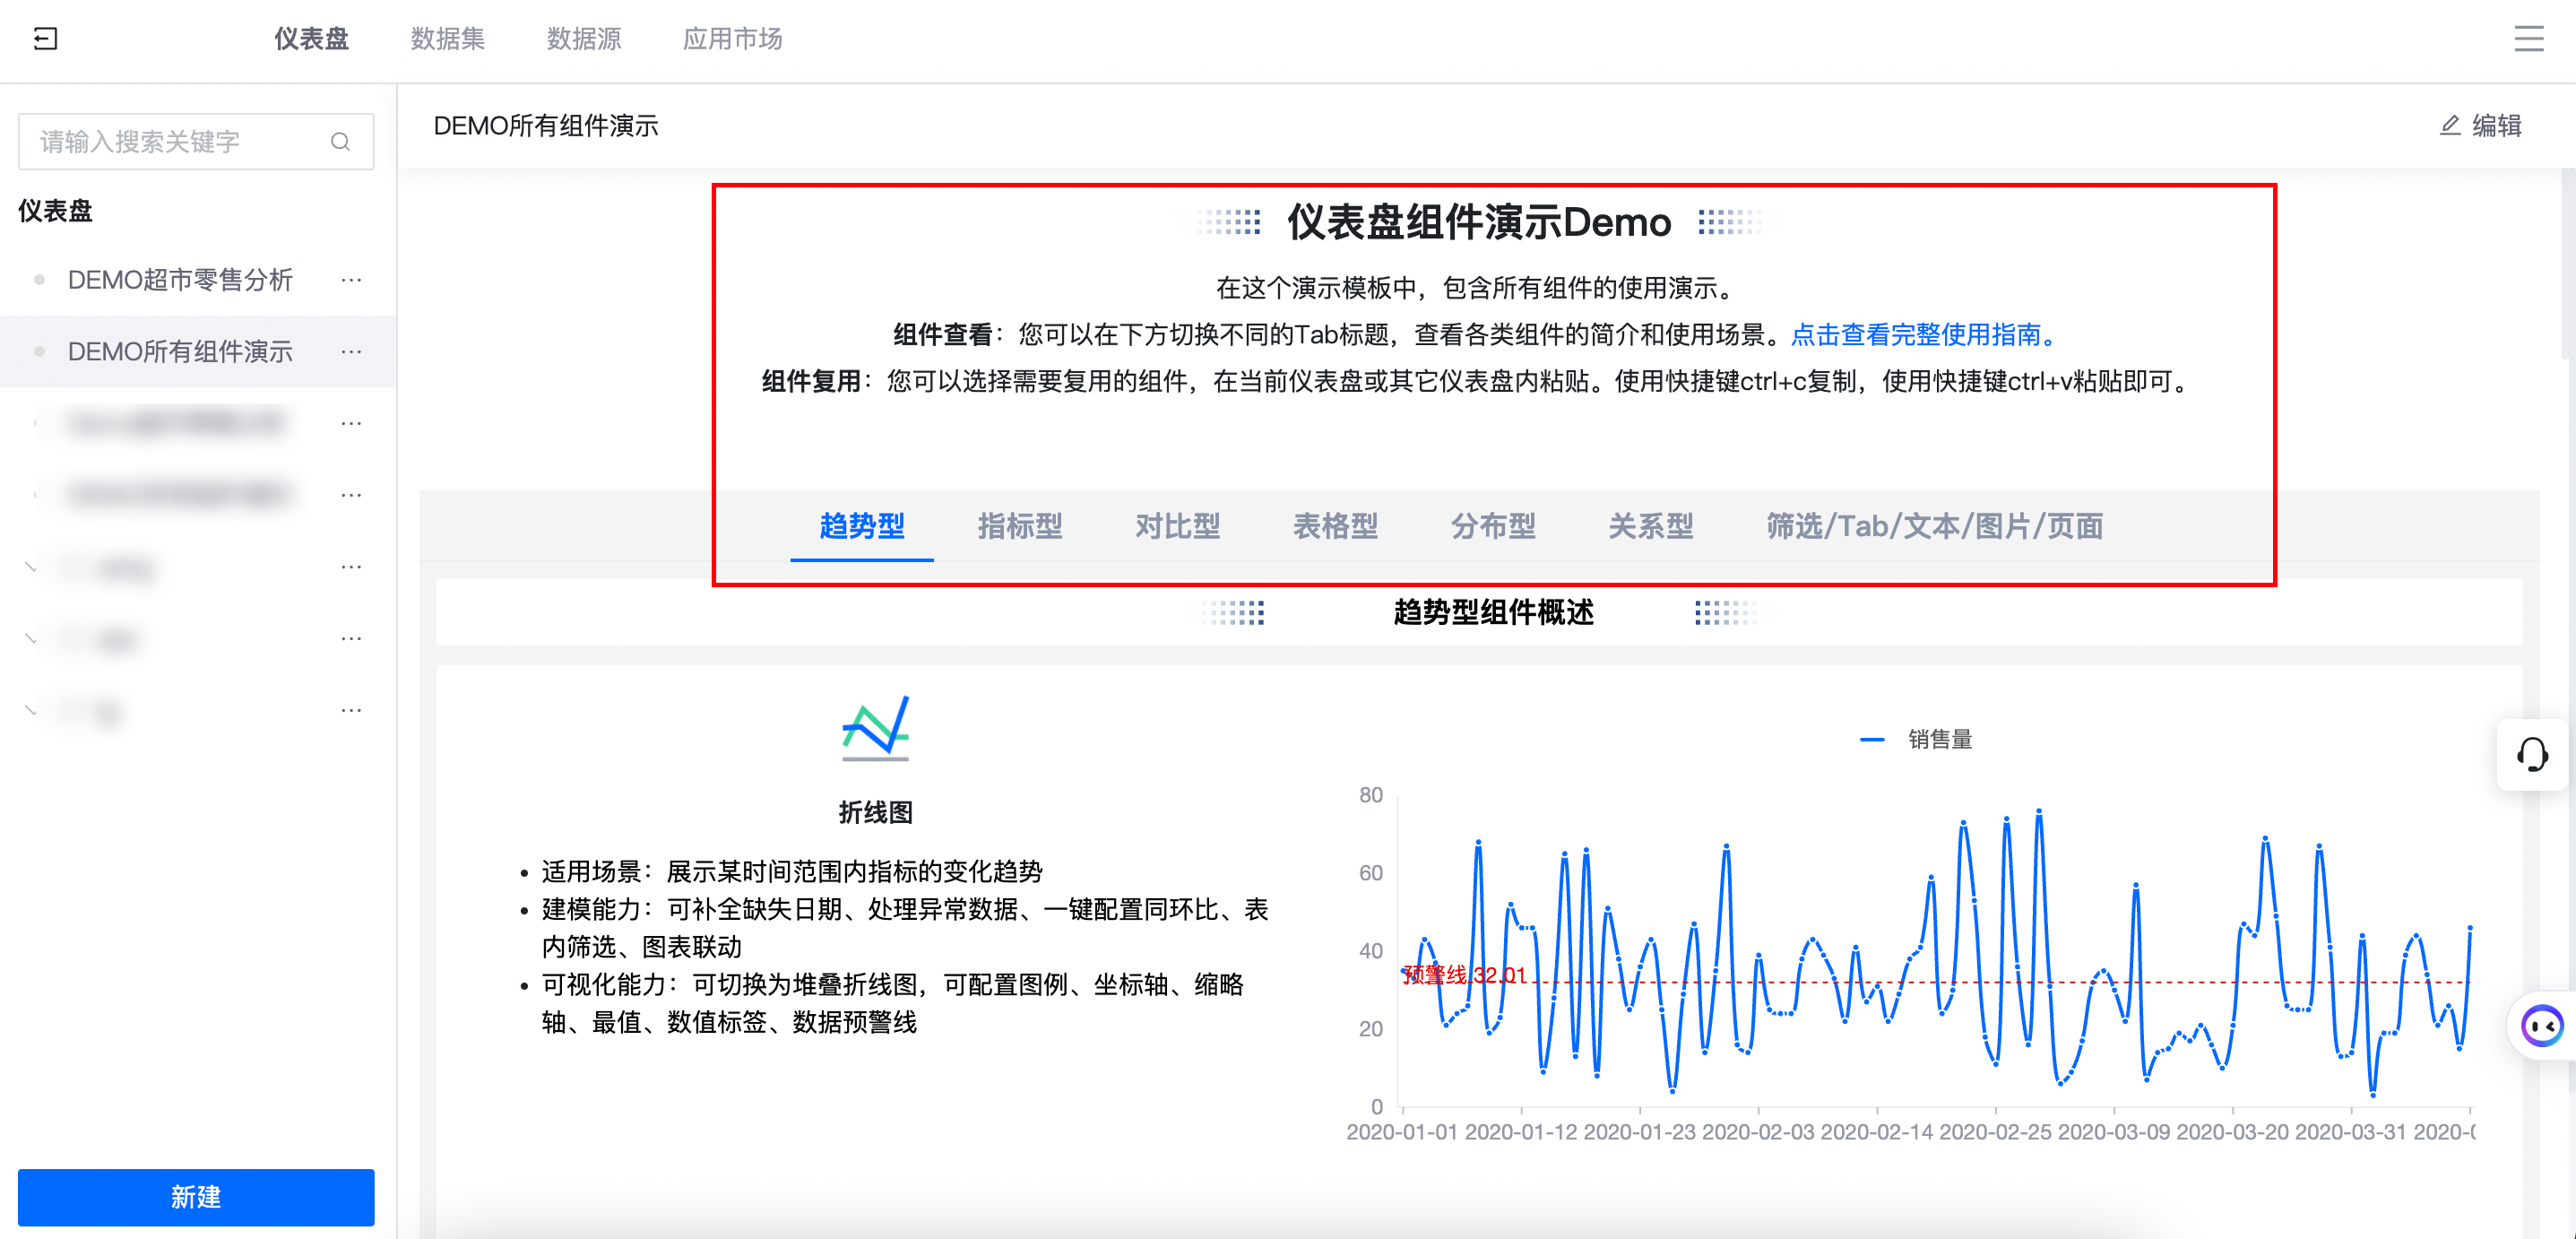Click the 仪表盘组件演示Demo title
This screenshot has width=2576, height=1239.
[x=1479, y=222]
